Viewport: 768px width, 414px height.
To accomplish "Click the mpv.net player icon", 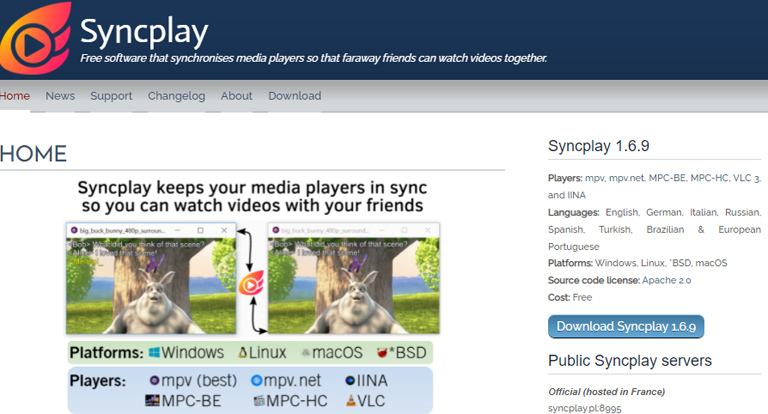I will coord(257,381).
